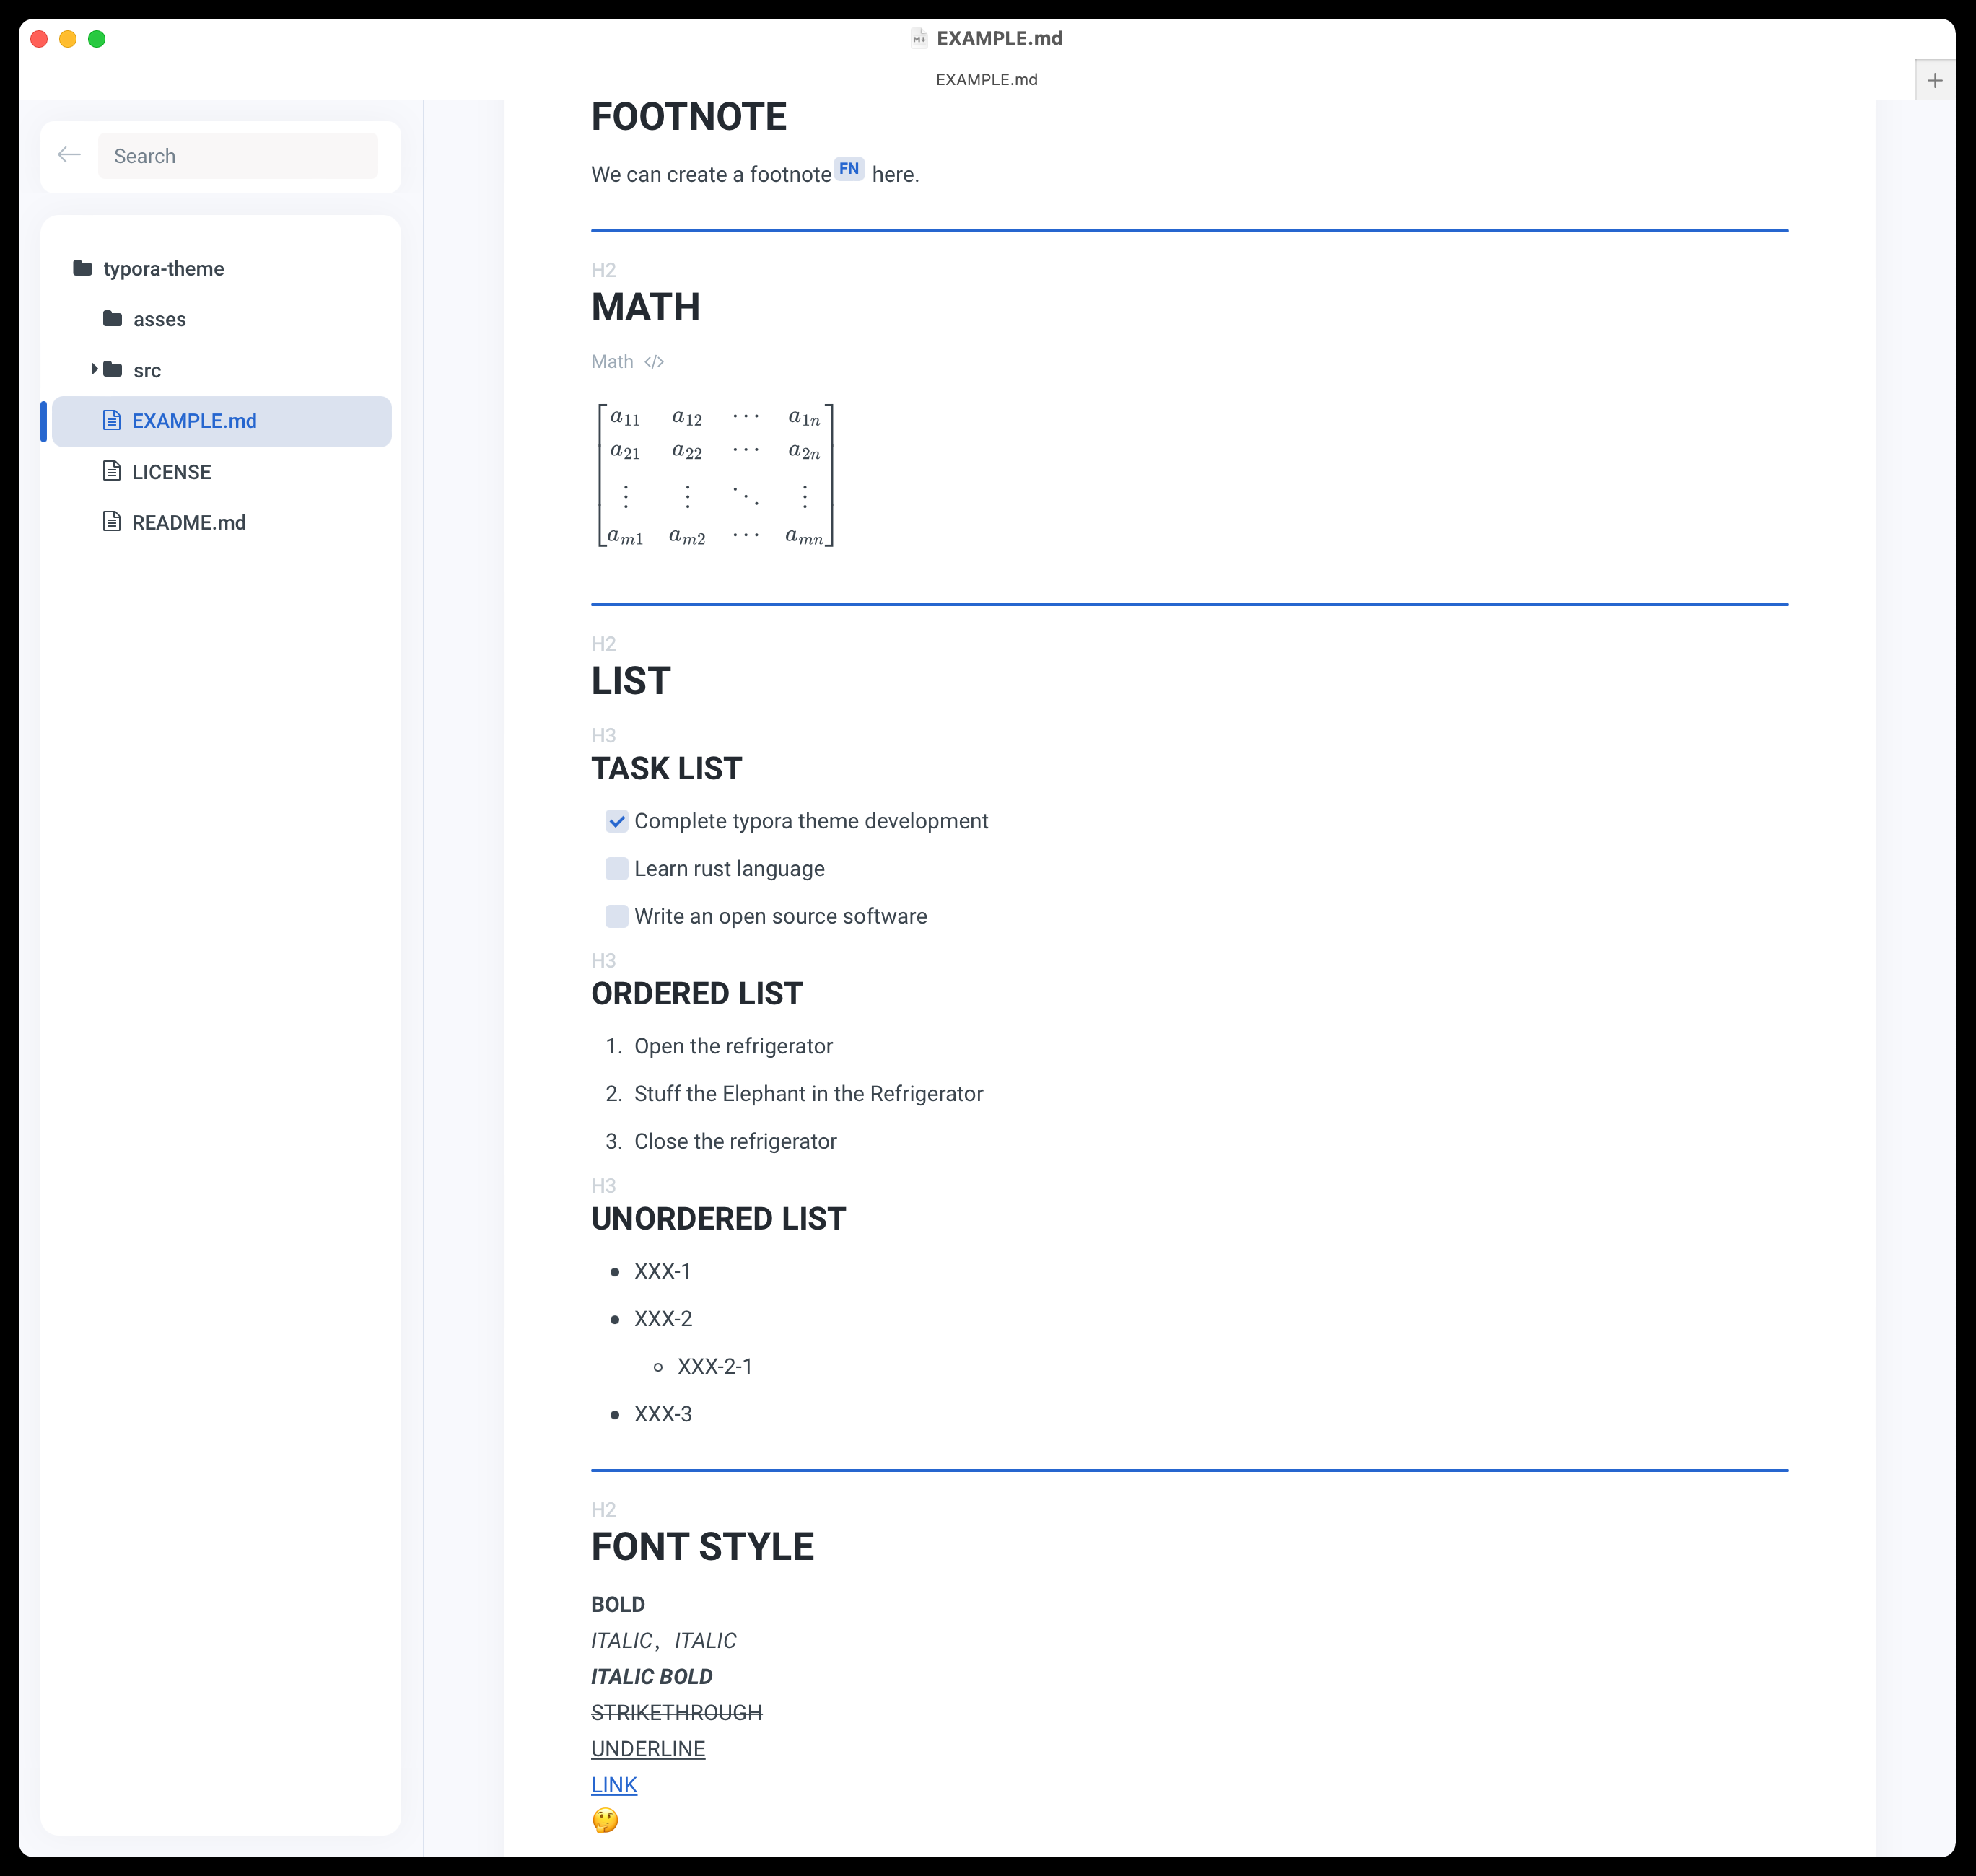Screen dimensions: 1976x1876
Task: Check Write an open source software task
Action: [617, 916]
